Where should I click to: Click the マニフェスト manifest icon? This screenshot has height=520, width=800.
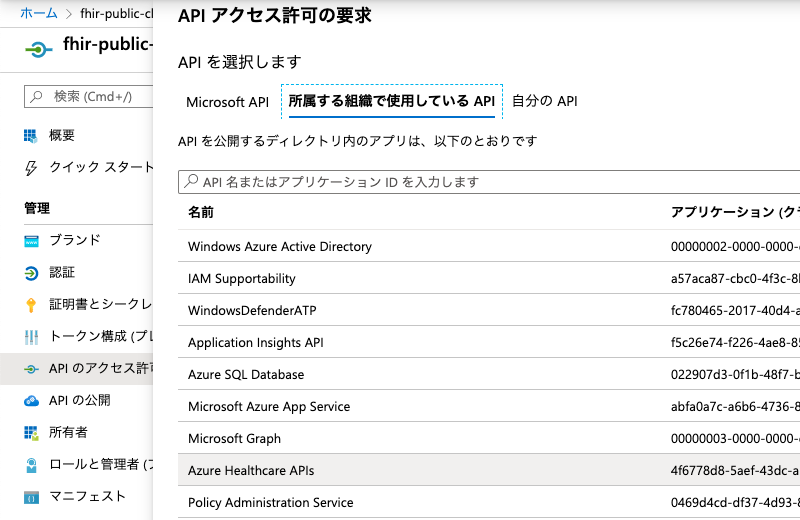coord(31,498)
